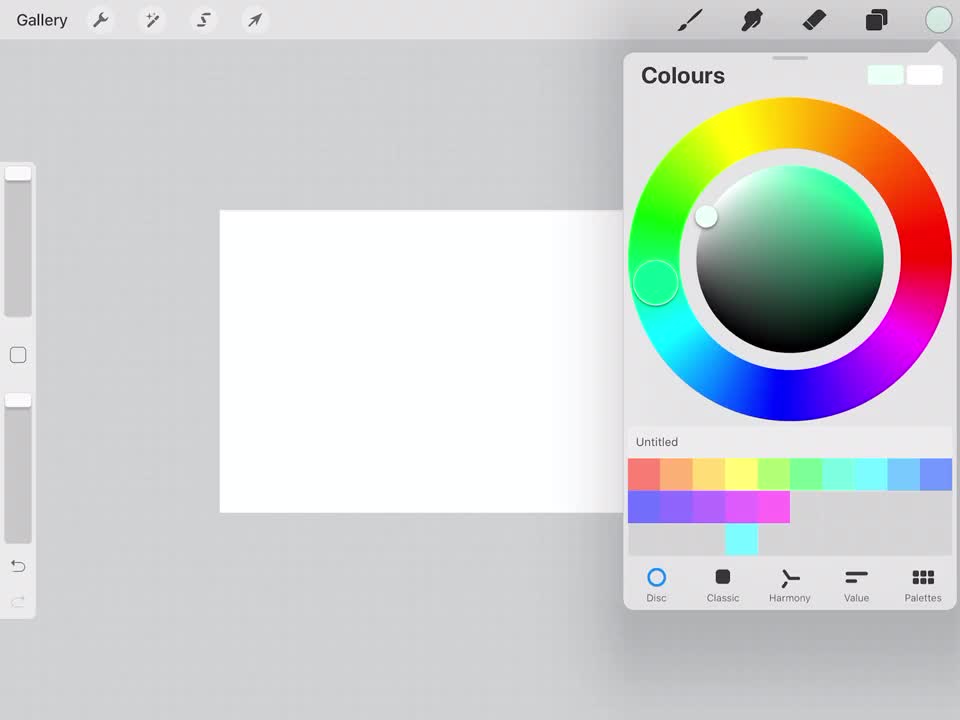Tap the Colours panel title
Viewport: 960px width, 720px height.
(683, 76)
